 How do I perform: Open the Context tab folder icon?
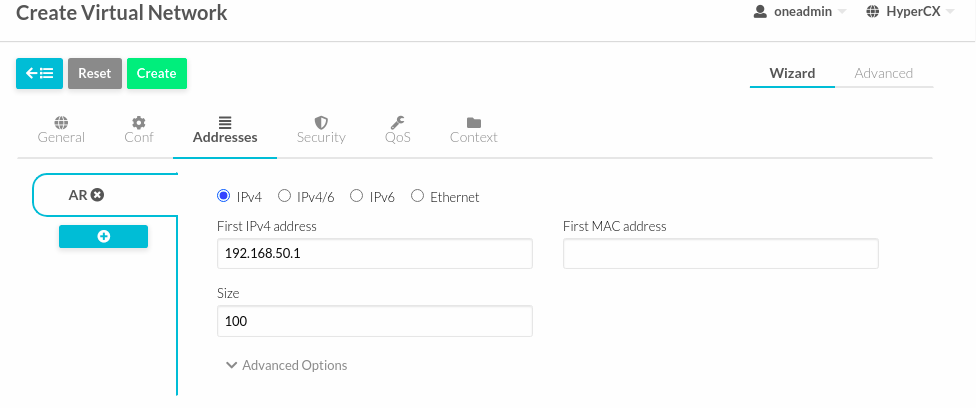tap(474, 123)
